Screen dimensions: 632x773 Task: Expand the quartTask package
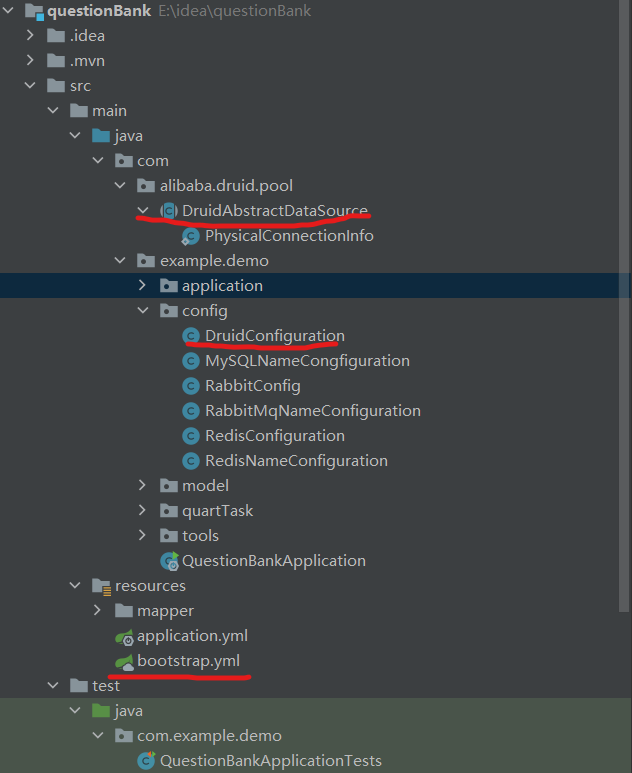tap(142, 510)
